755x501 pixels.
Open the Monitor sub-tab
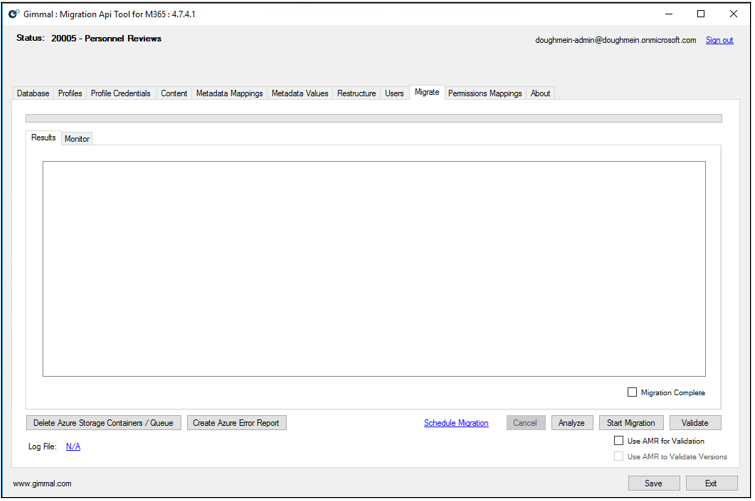77,139
